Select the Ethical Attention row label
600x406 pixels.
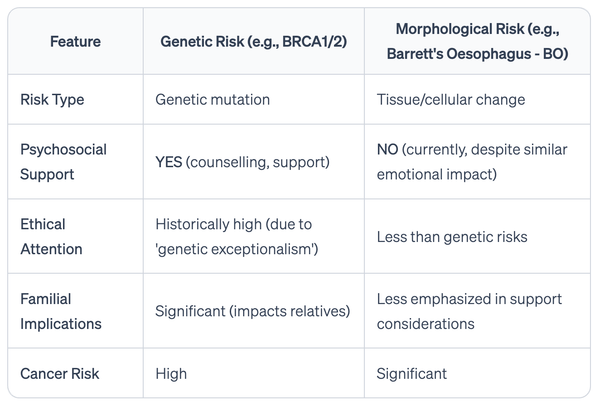coord(51,236)
